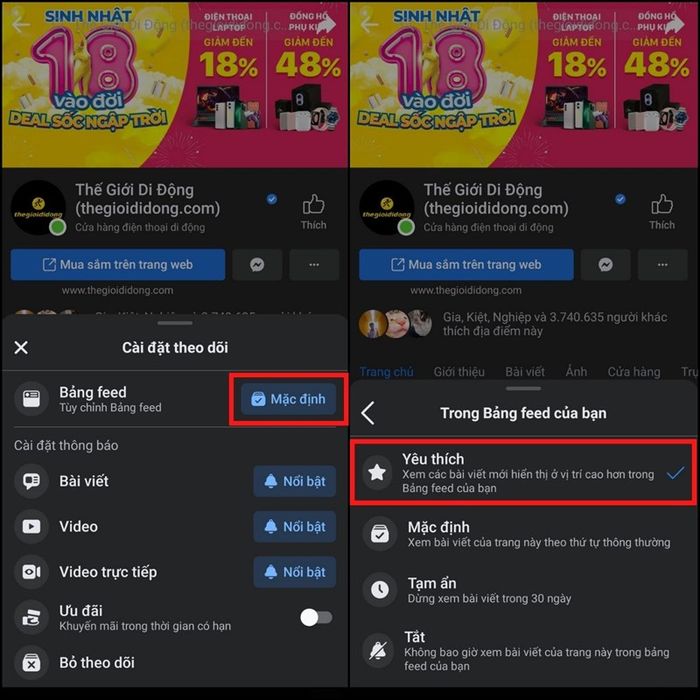Choose the Mặc định feed order option
The height and width of the screenshot is (700, 700).
[x=523, y=534]
